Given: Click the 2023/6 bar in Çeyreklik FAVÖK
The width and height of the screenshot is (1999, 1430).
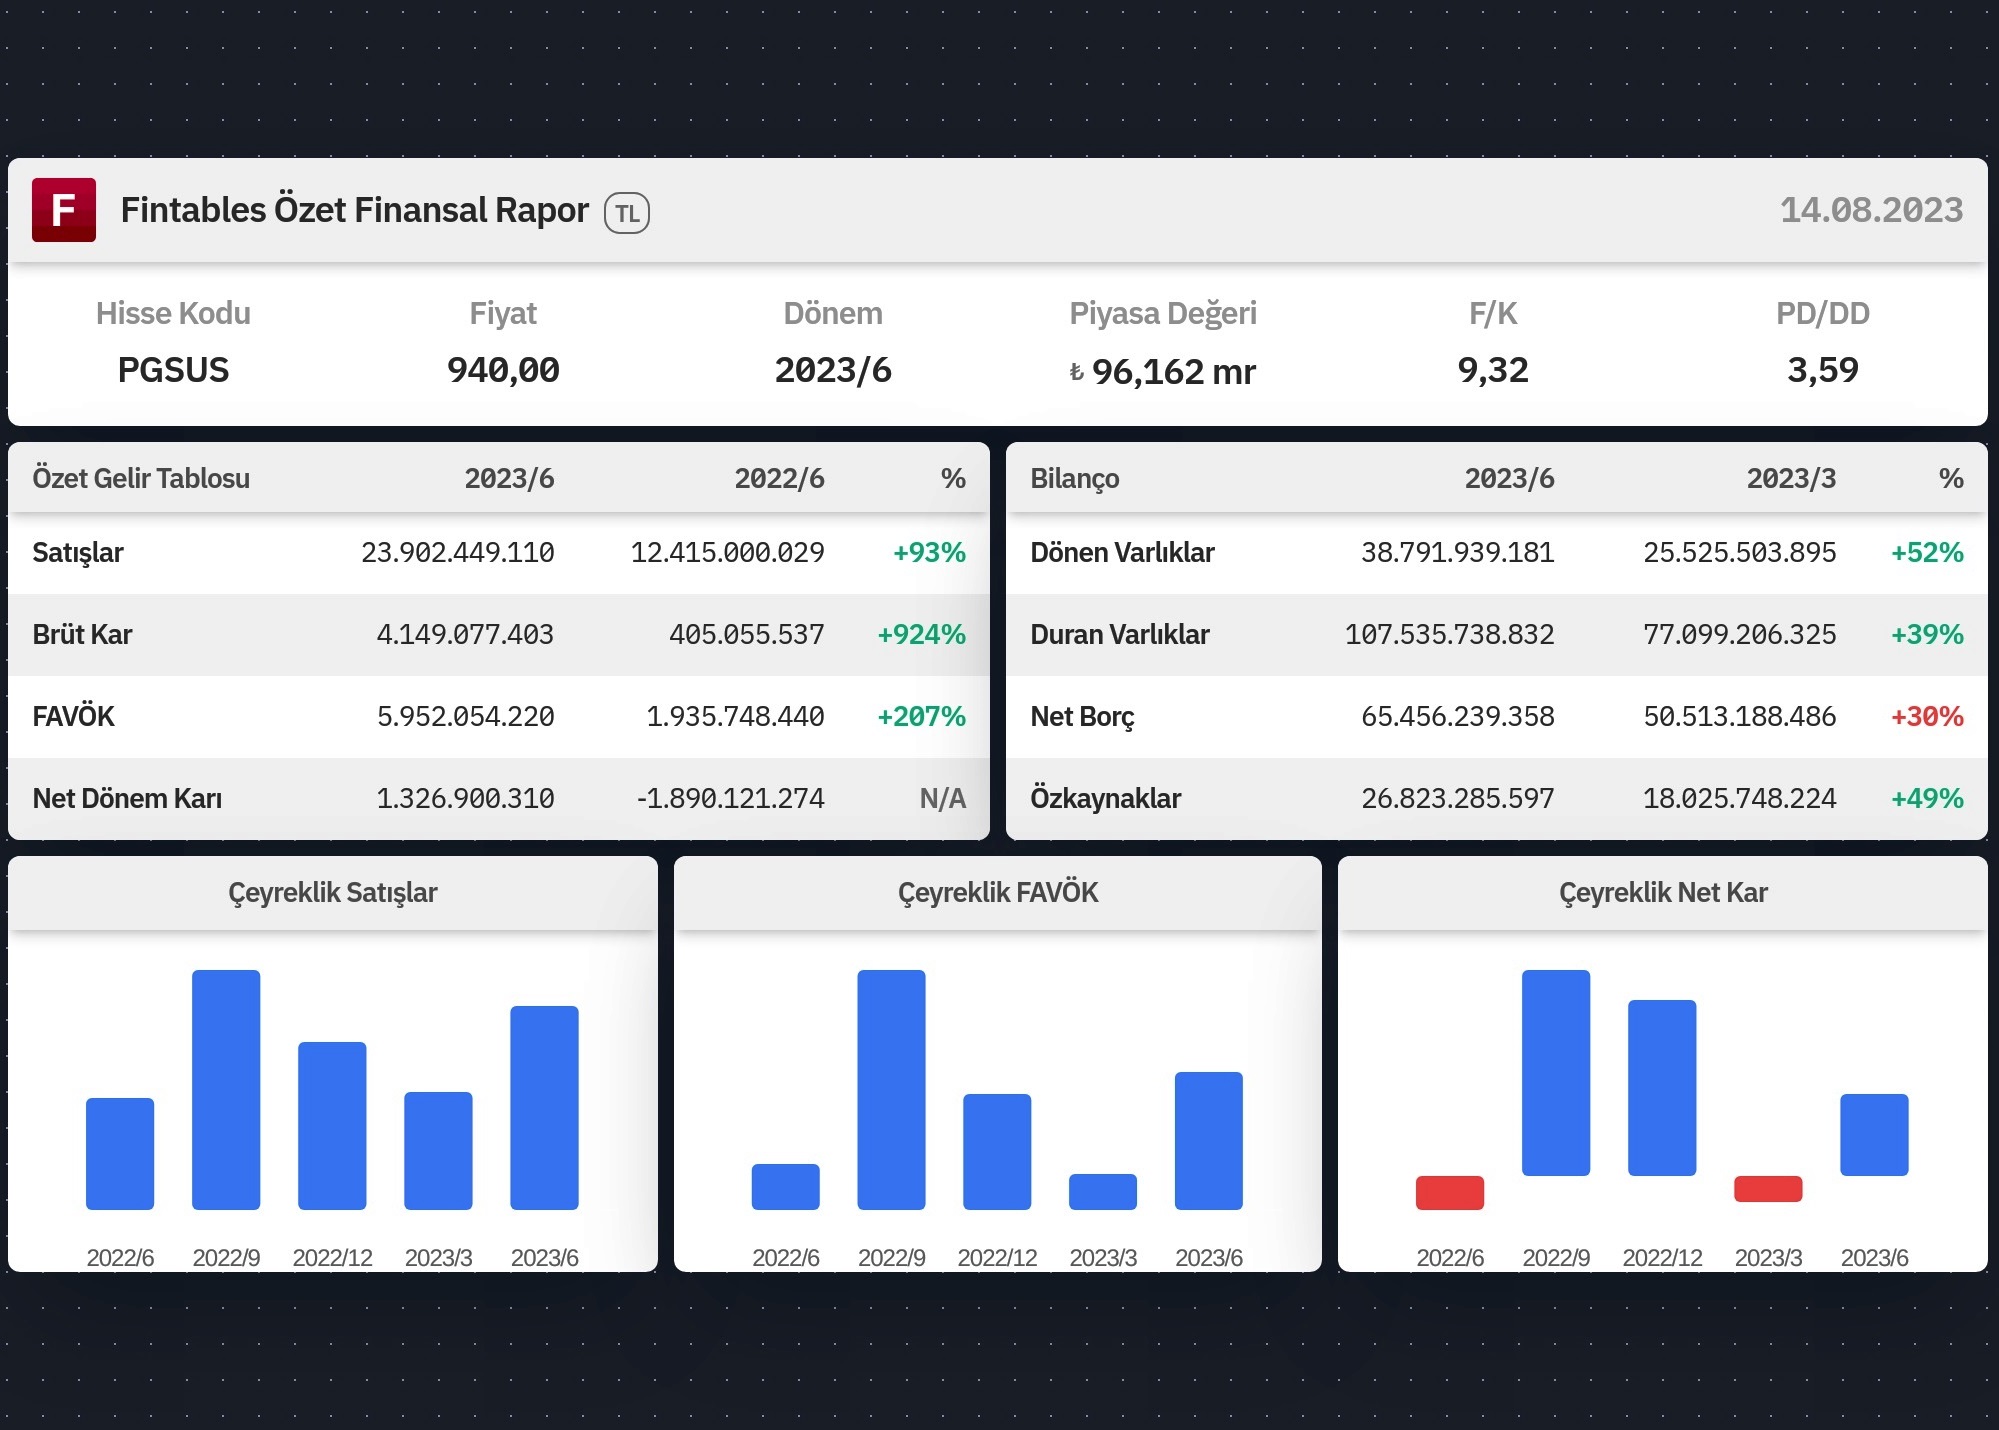Looking at the screenshot, I should point(1209,1141).
